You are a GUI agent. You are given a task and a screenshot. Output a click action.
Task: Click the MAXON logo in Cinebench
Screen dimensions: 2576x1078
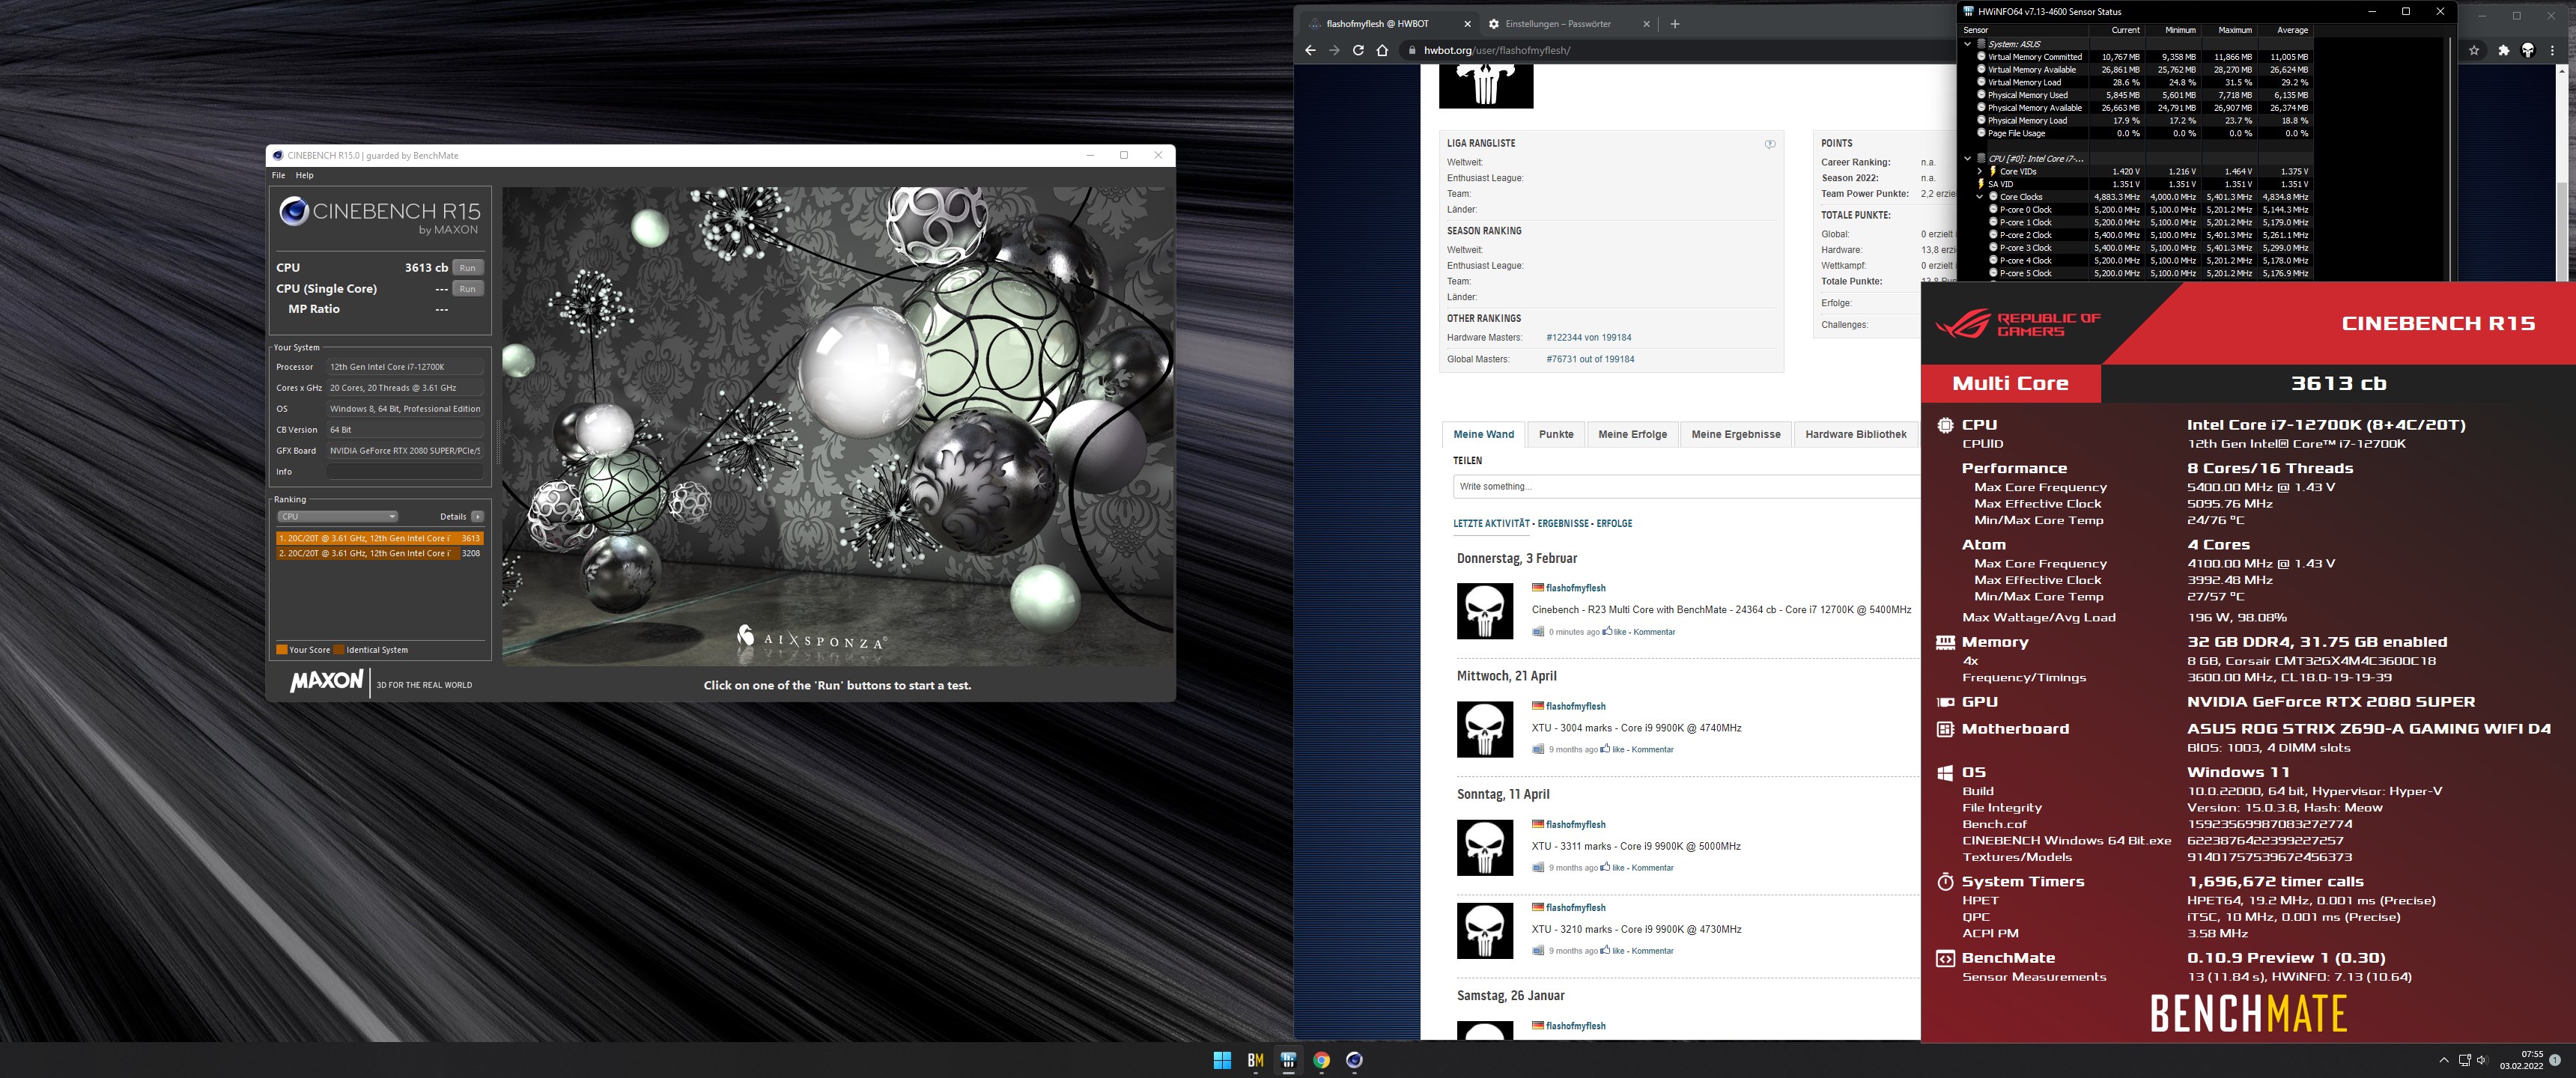point(326,681)
